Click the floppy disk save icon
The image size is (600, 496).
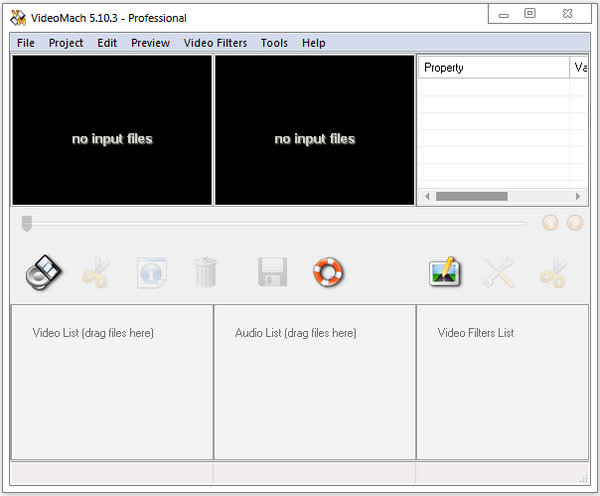pyautogui.click(x=273, y=272)
